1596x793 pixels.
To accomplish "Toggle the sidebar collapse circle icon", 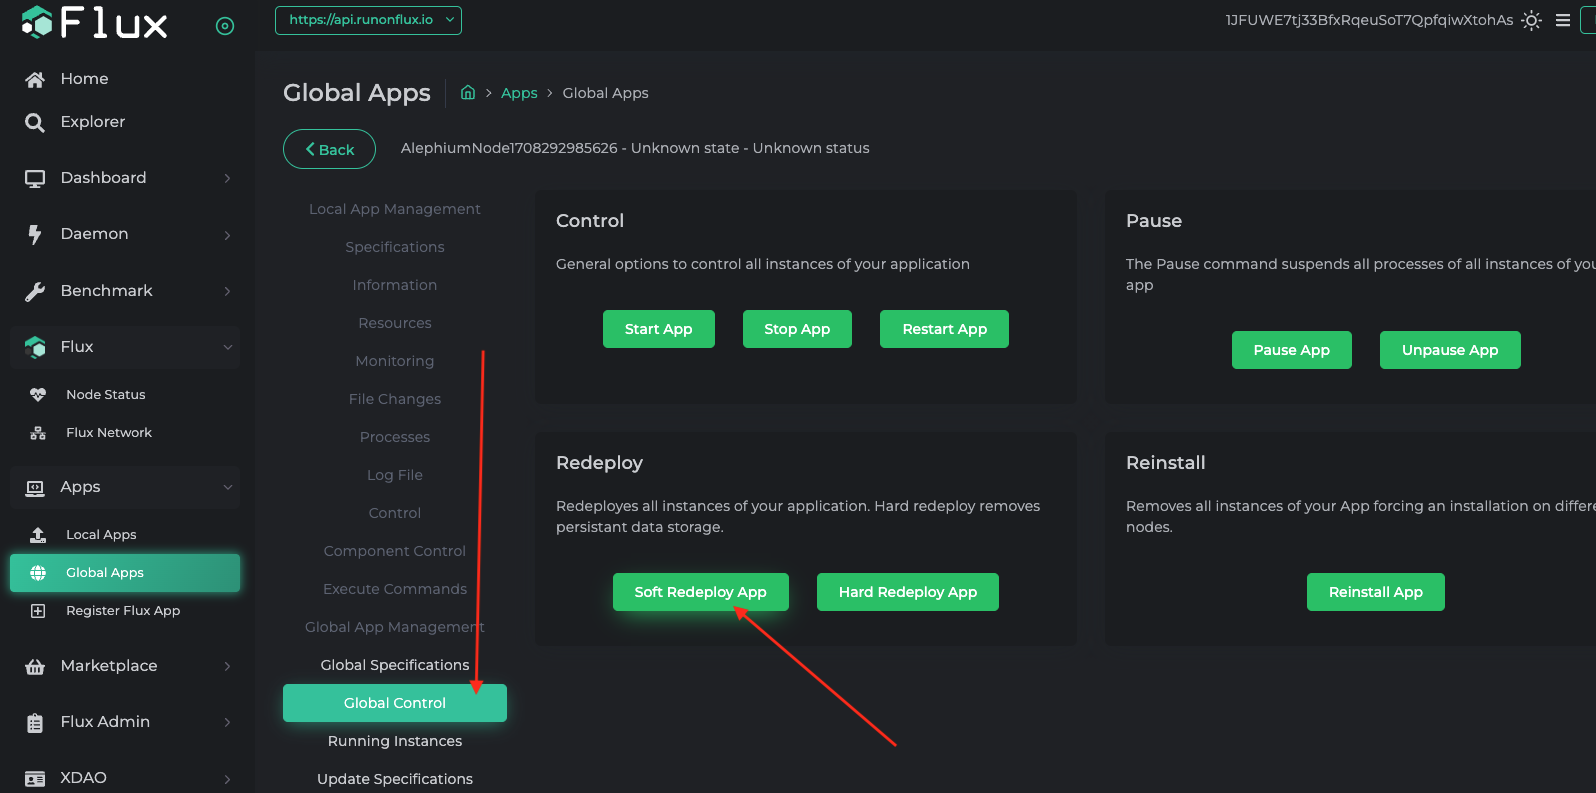I will pos(225,26).
